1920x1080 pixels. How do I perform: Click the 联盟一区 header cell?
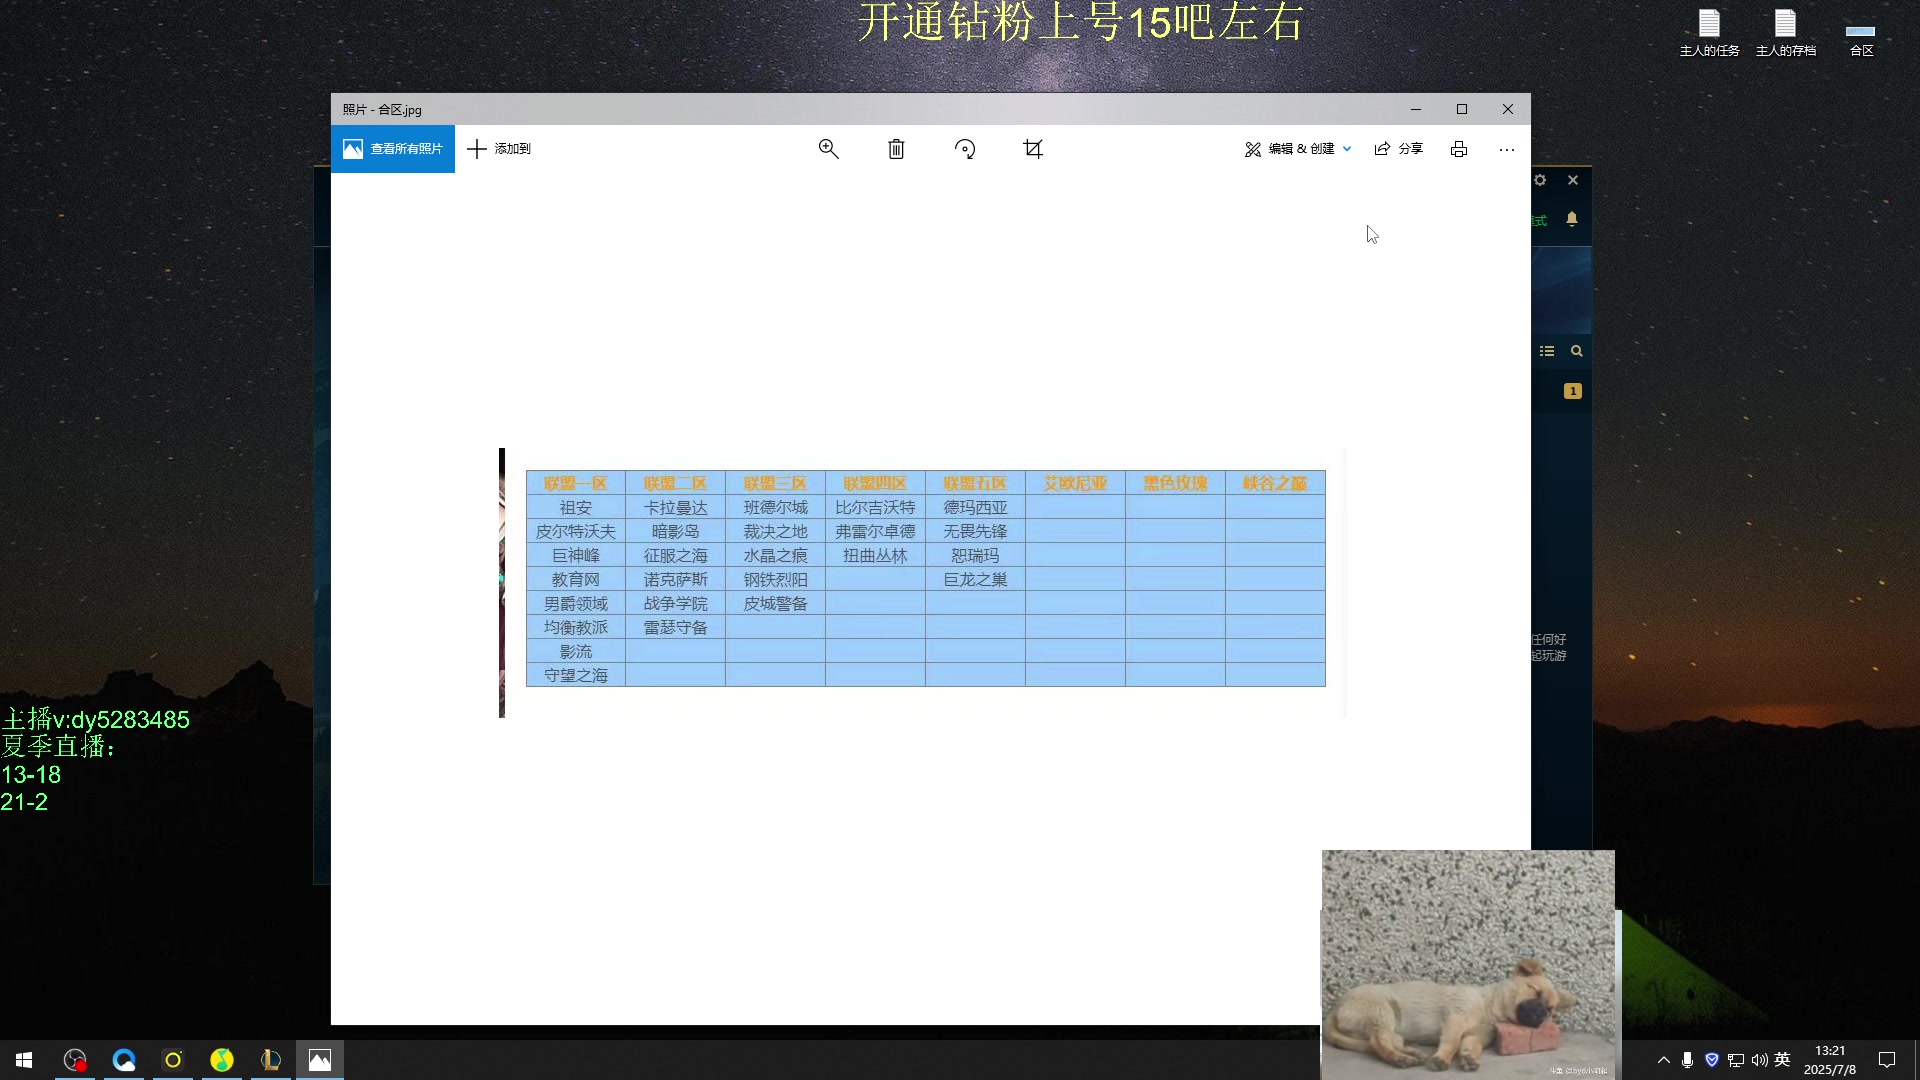tap(576, 483)
